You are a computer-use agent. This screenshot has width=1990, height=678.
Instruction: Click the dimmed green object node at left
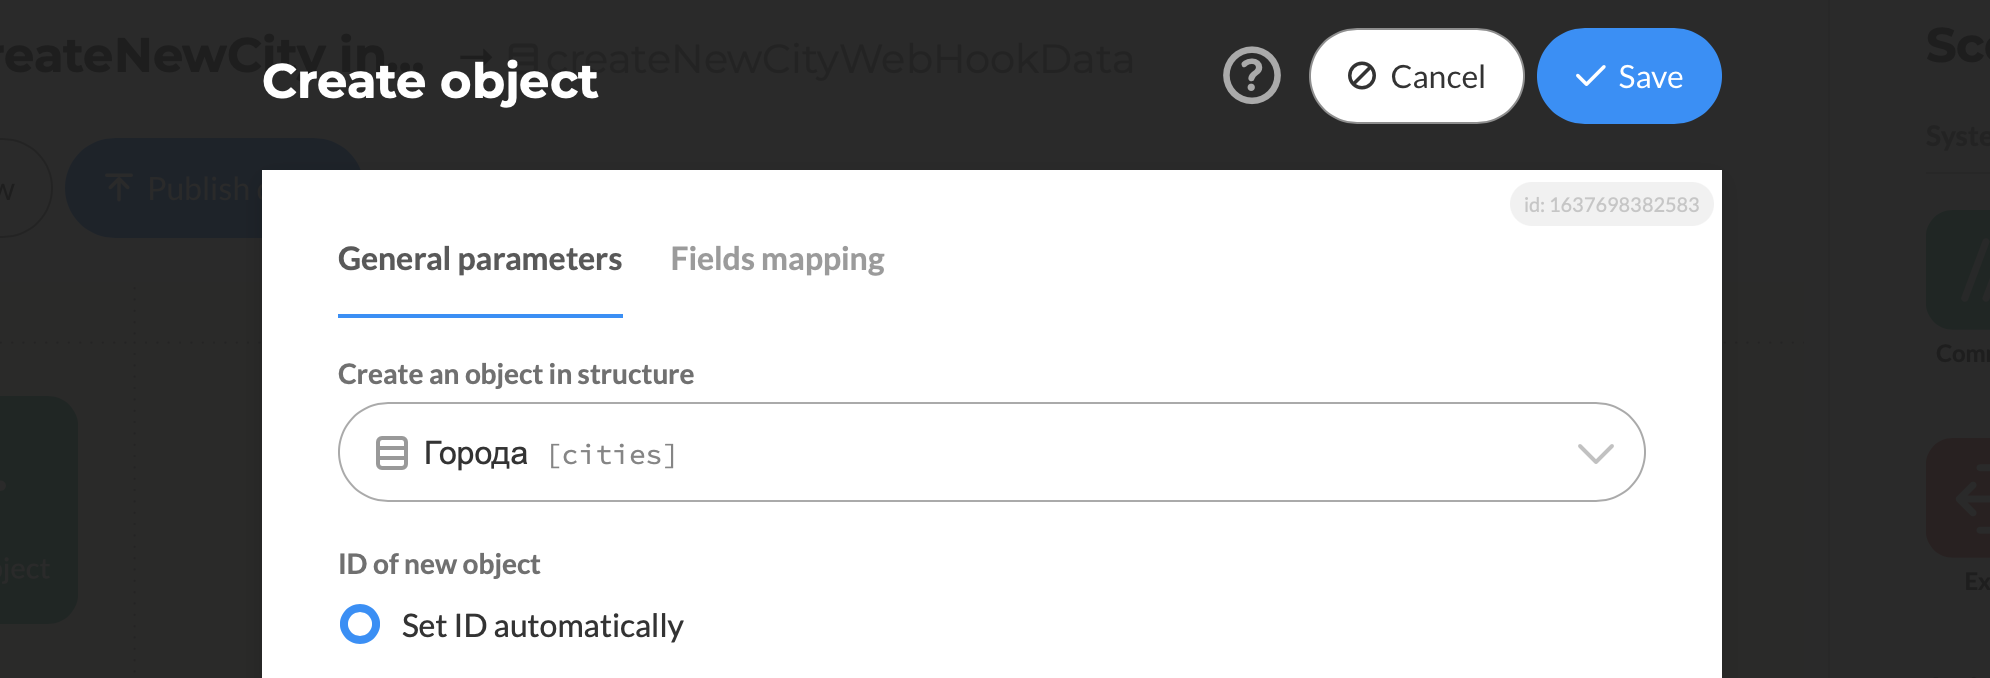[x=38, y=510]
